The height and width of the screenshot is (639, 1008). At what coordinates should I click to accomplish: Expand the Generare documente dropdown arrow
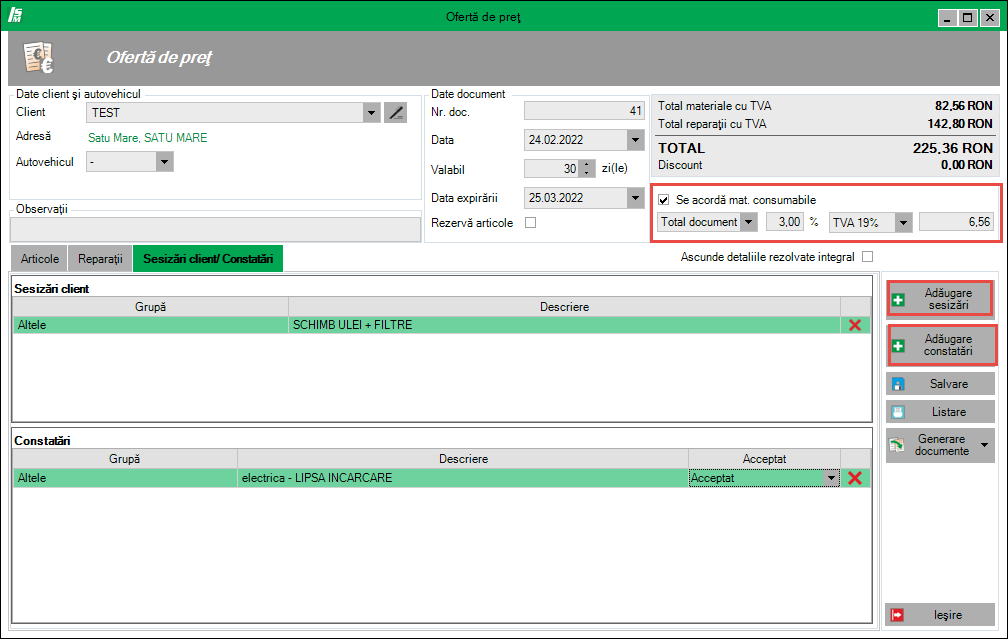coord(984,445)
